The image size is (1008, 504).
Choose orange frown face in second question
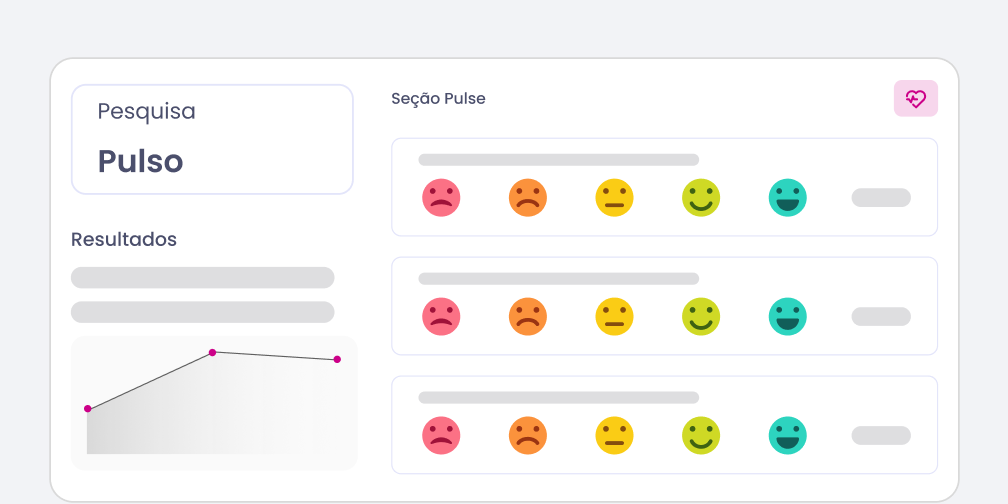pos(527,316)
